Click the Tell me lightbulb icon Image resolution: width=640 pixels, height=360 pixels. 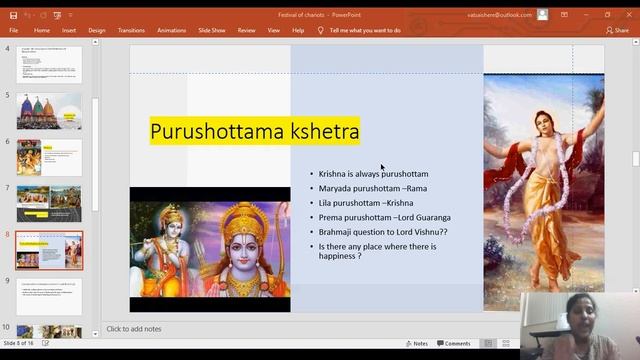(x=320, y=30)
